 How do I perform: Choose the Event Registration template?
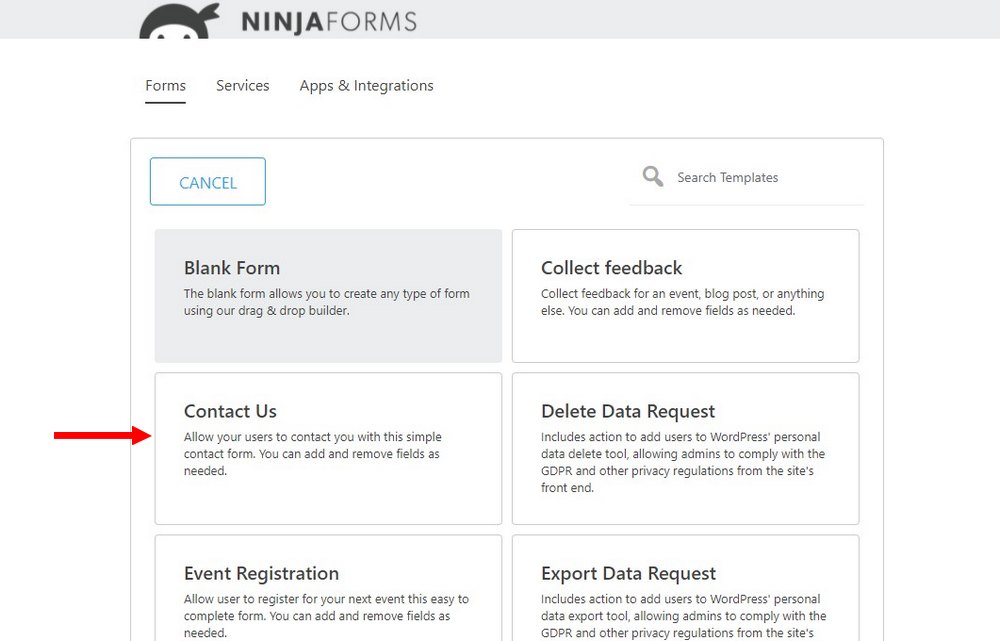[x=328, y=588]
